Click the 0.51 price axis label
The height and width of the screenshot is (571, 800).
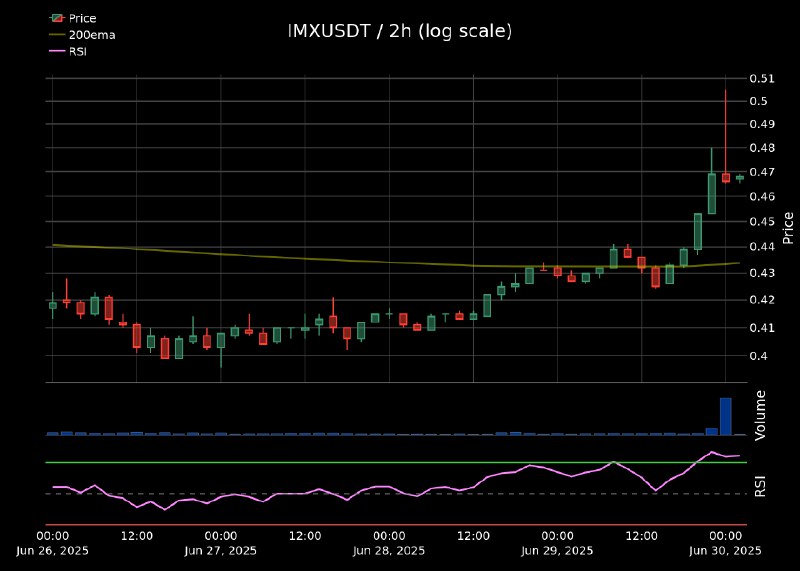pos(761,79)
